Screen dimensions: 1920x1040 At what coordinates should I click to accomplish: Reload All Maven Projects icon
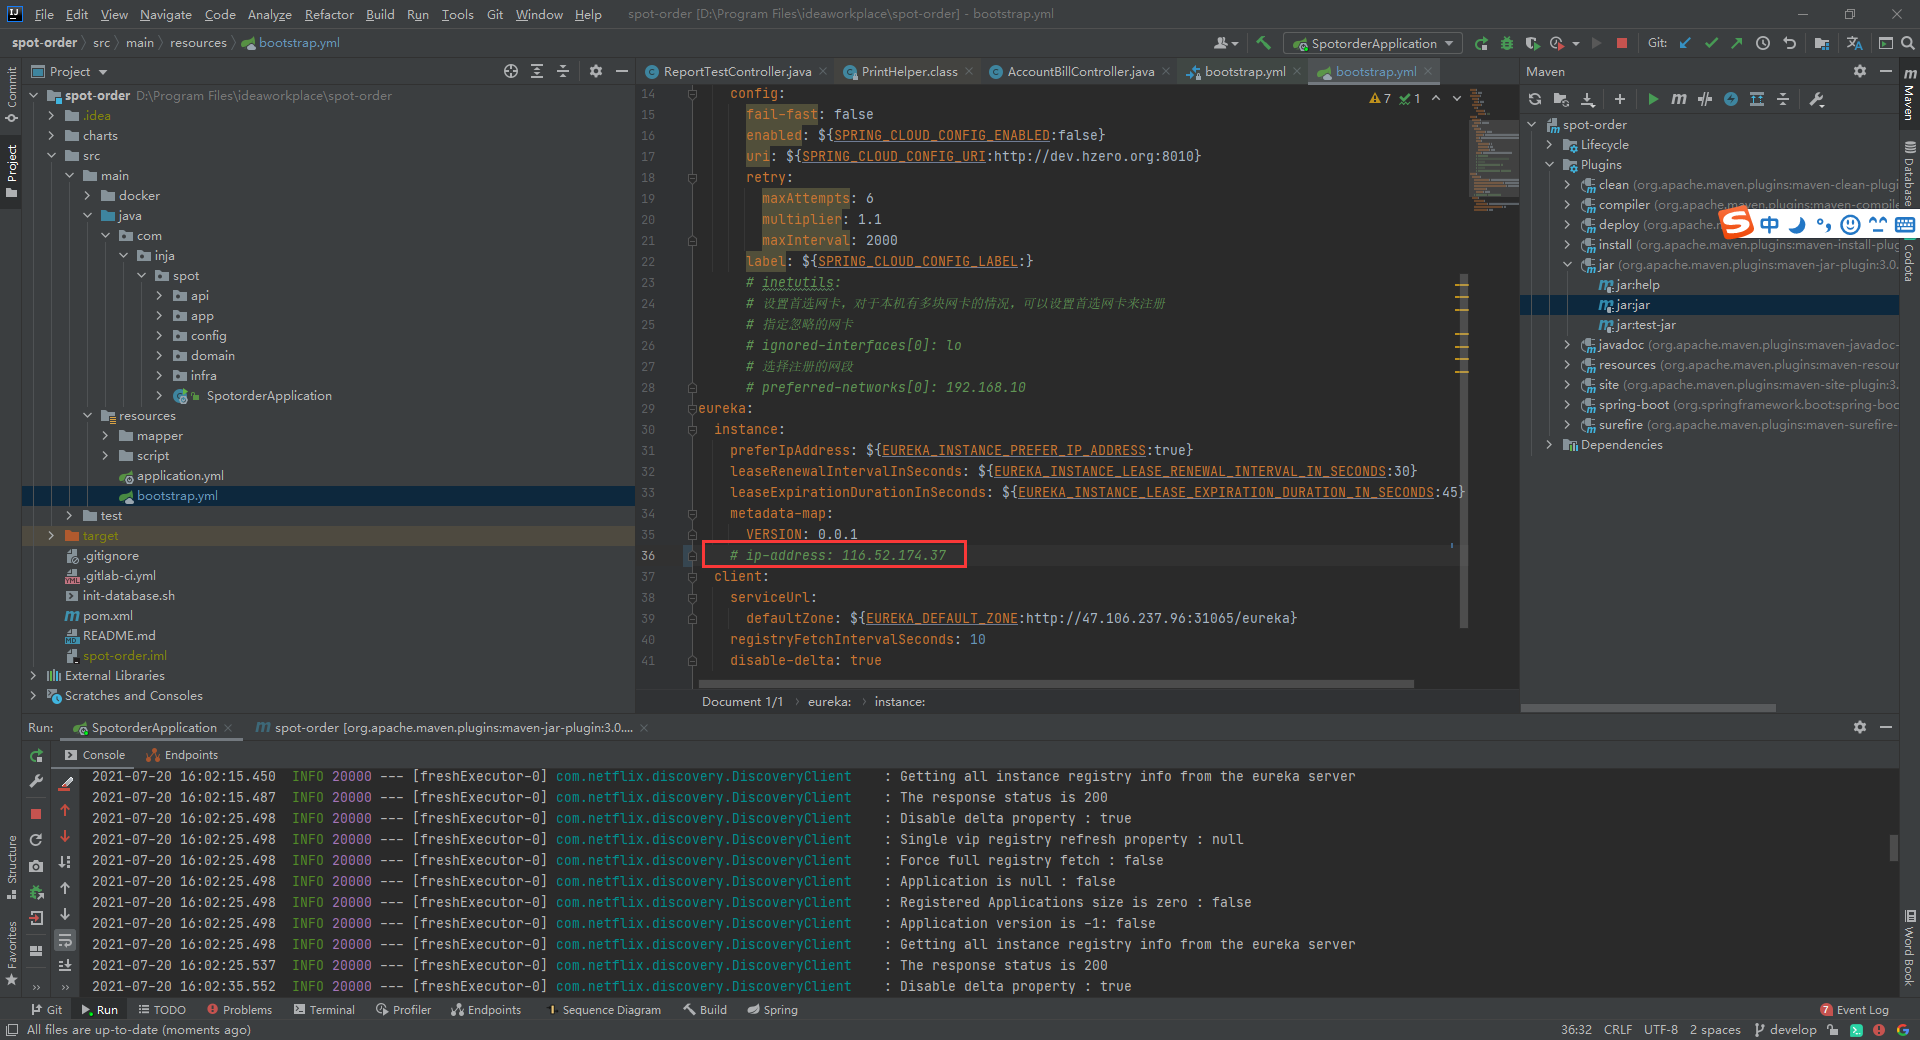click(x=1535, y=99)
